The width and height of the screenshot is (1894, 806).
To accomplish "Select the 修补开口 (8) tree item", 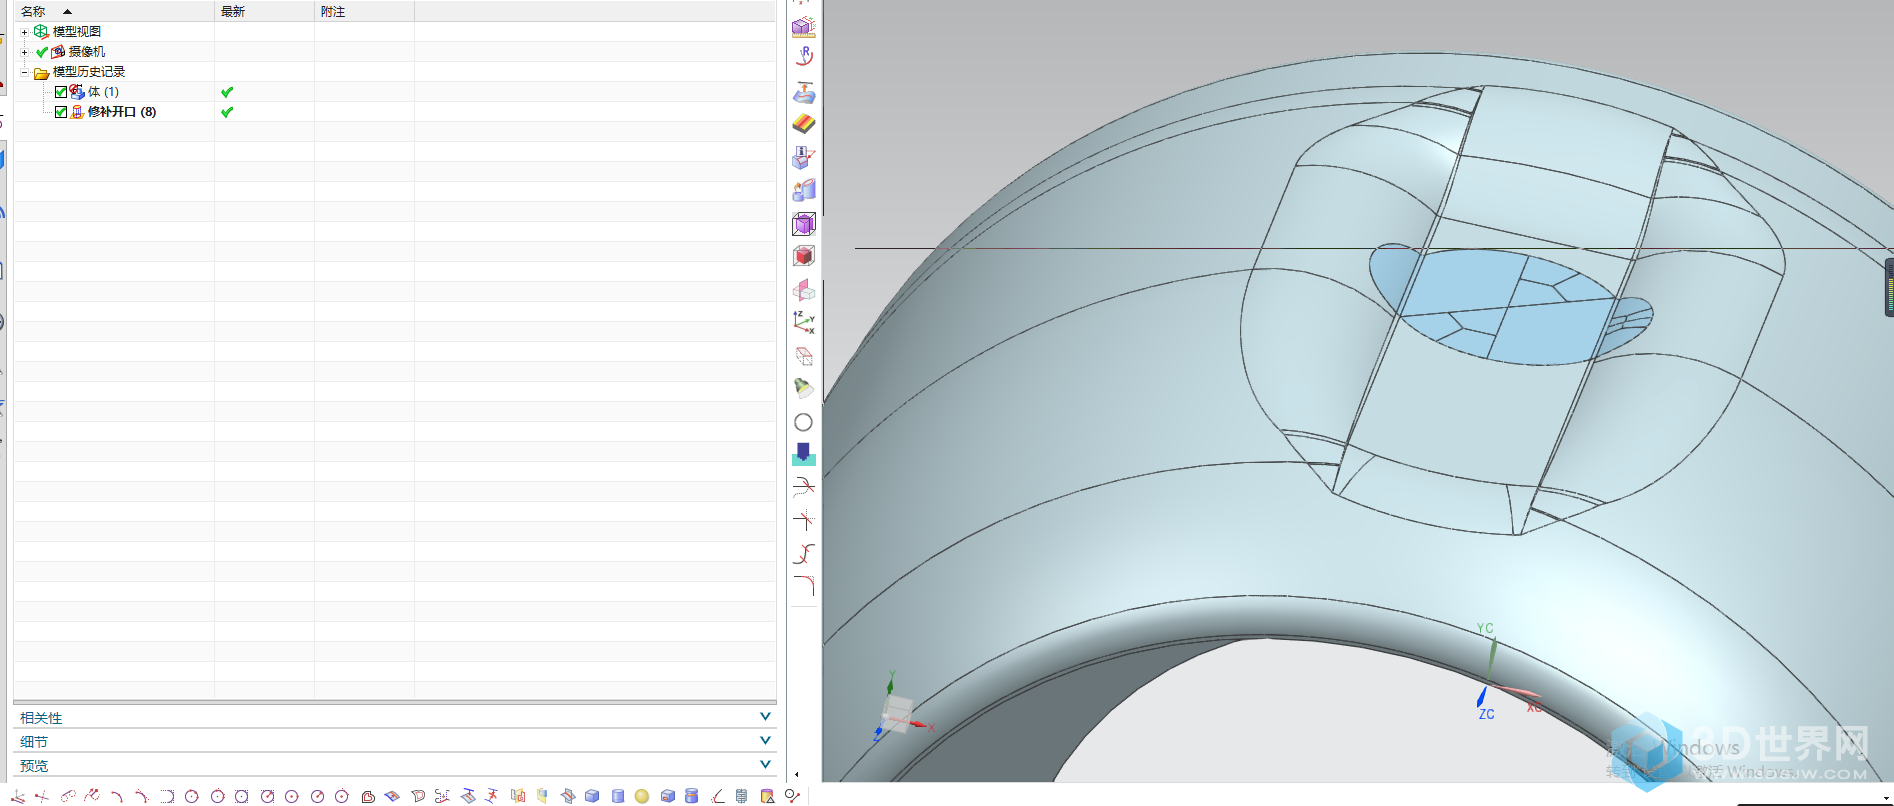I will coord(122,112).
